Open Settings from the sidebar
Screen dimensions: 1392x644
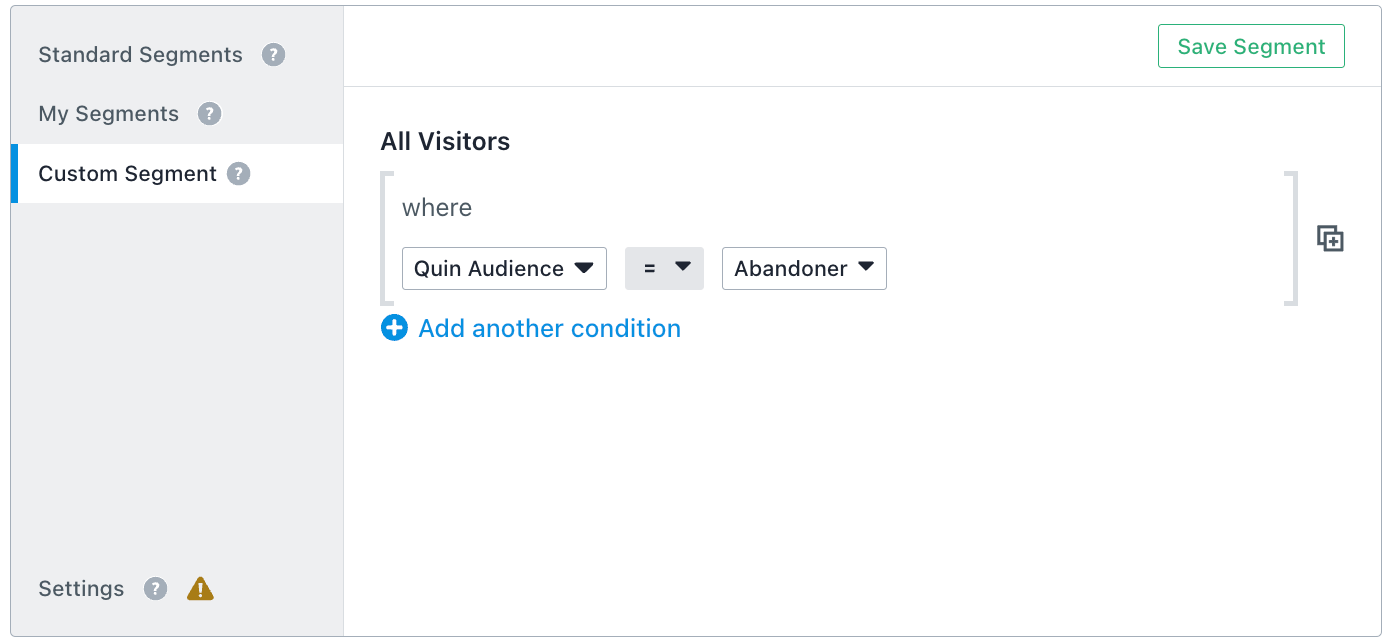coord(81,589)
